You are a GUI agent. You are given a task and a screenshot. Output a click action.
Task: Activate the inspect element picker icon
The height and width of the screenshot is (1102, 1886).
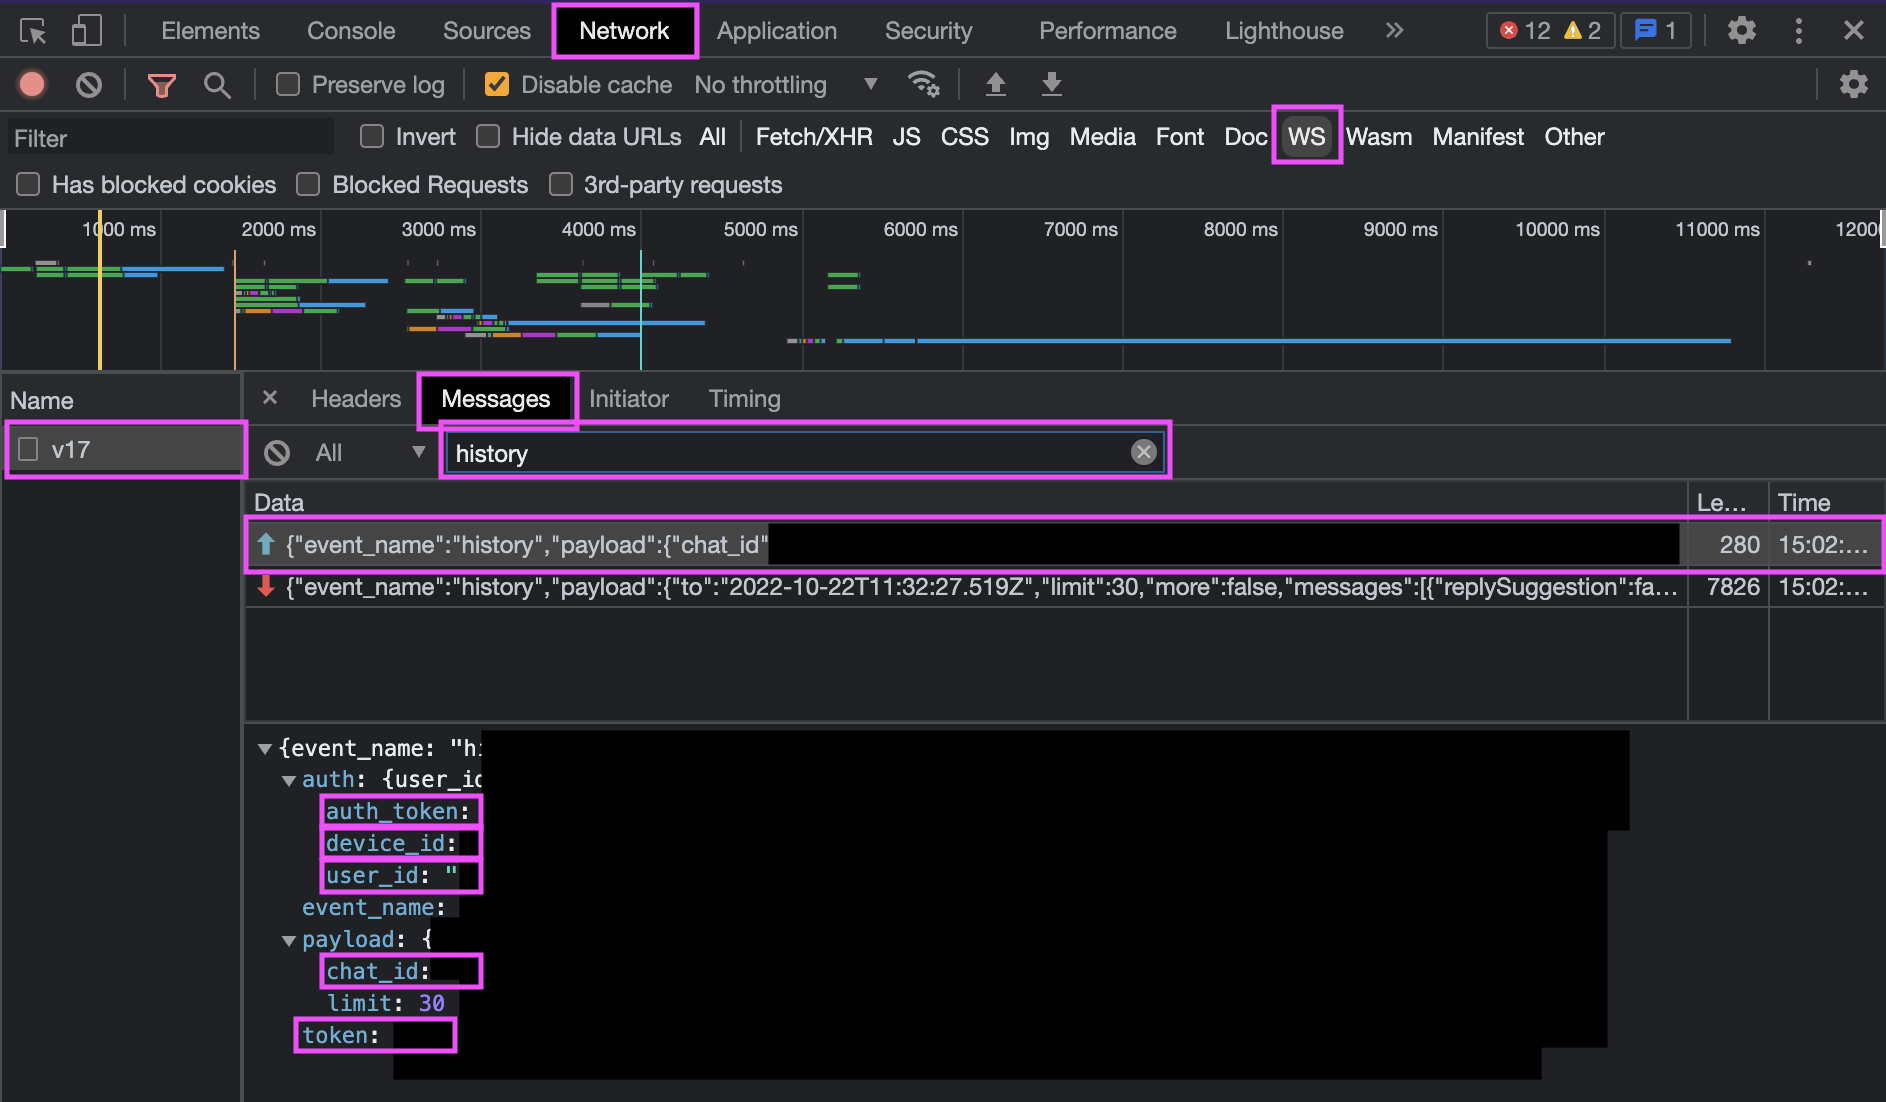point(33,31)
